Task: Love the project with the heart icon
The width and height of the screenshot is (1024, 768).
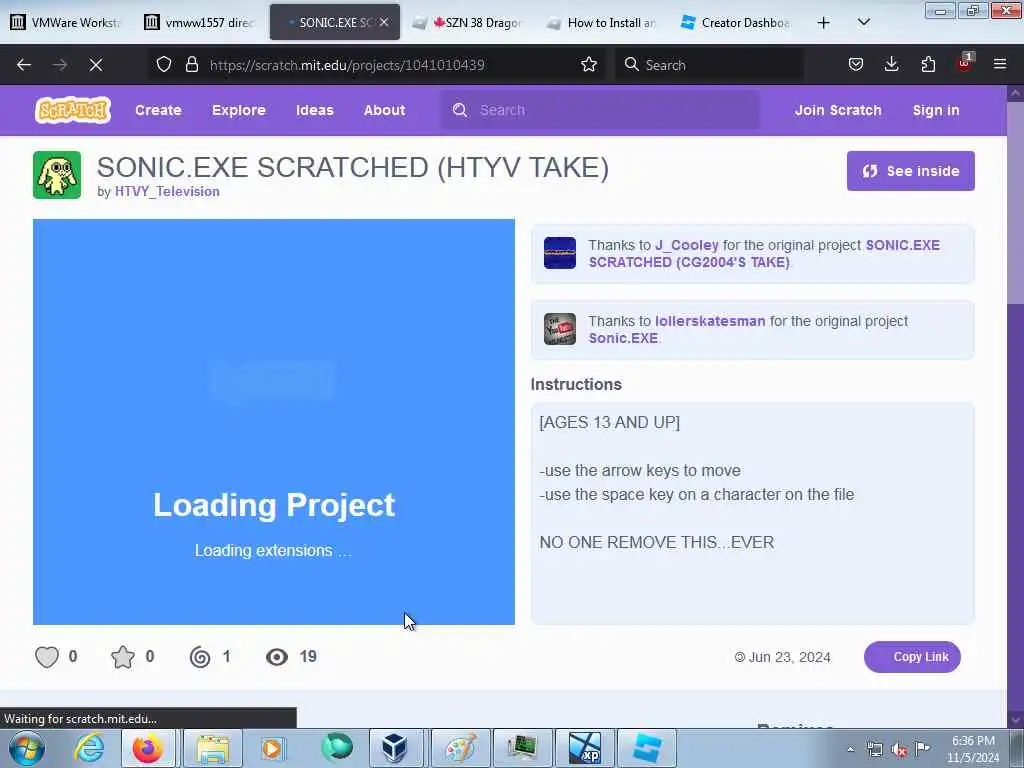Action: pyautogui.click(x=47, y=657)
